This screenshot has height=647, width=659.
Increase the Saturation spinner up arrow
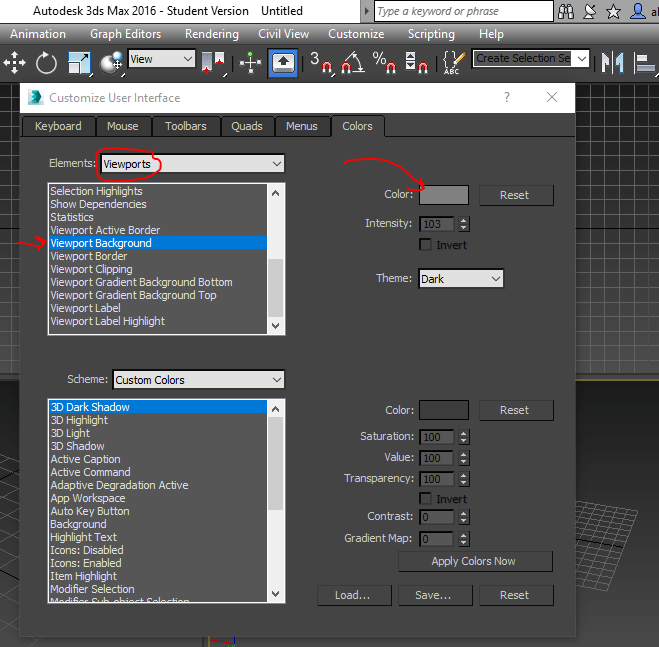(x=464, y=433)
